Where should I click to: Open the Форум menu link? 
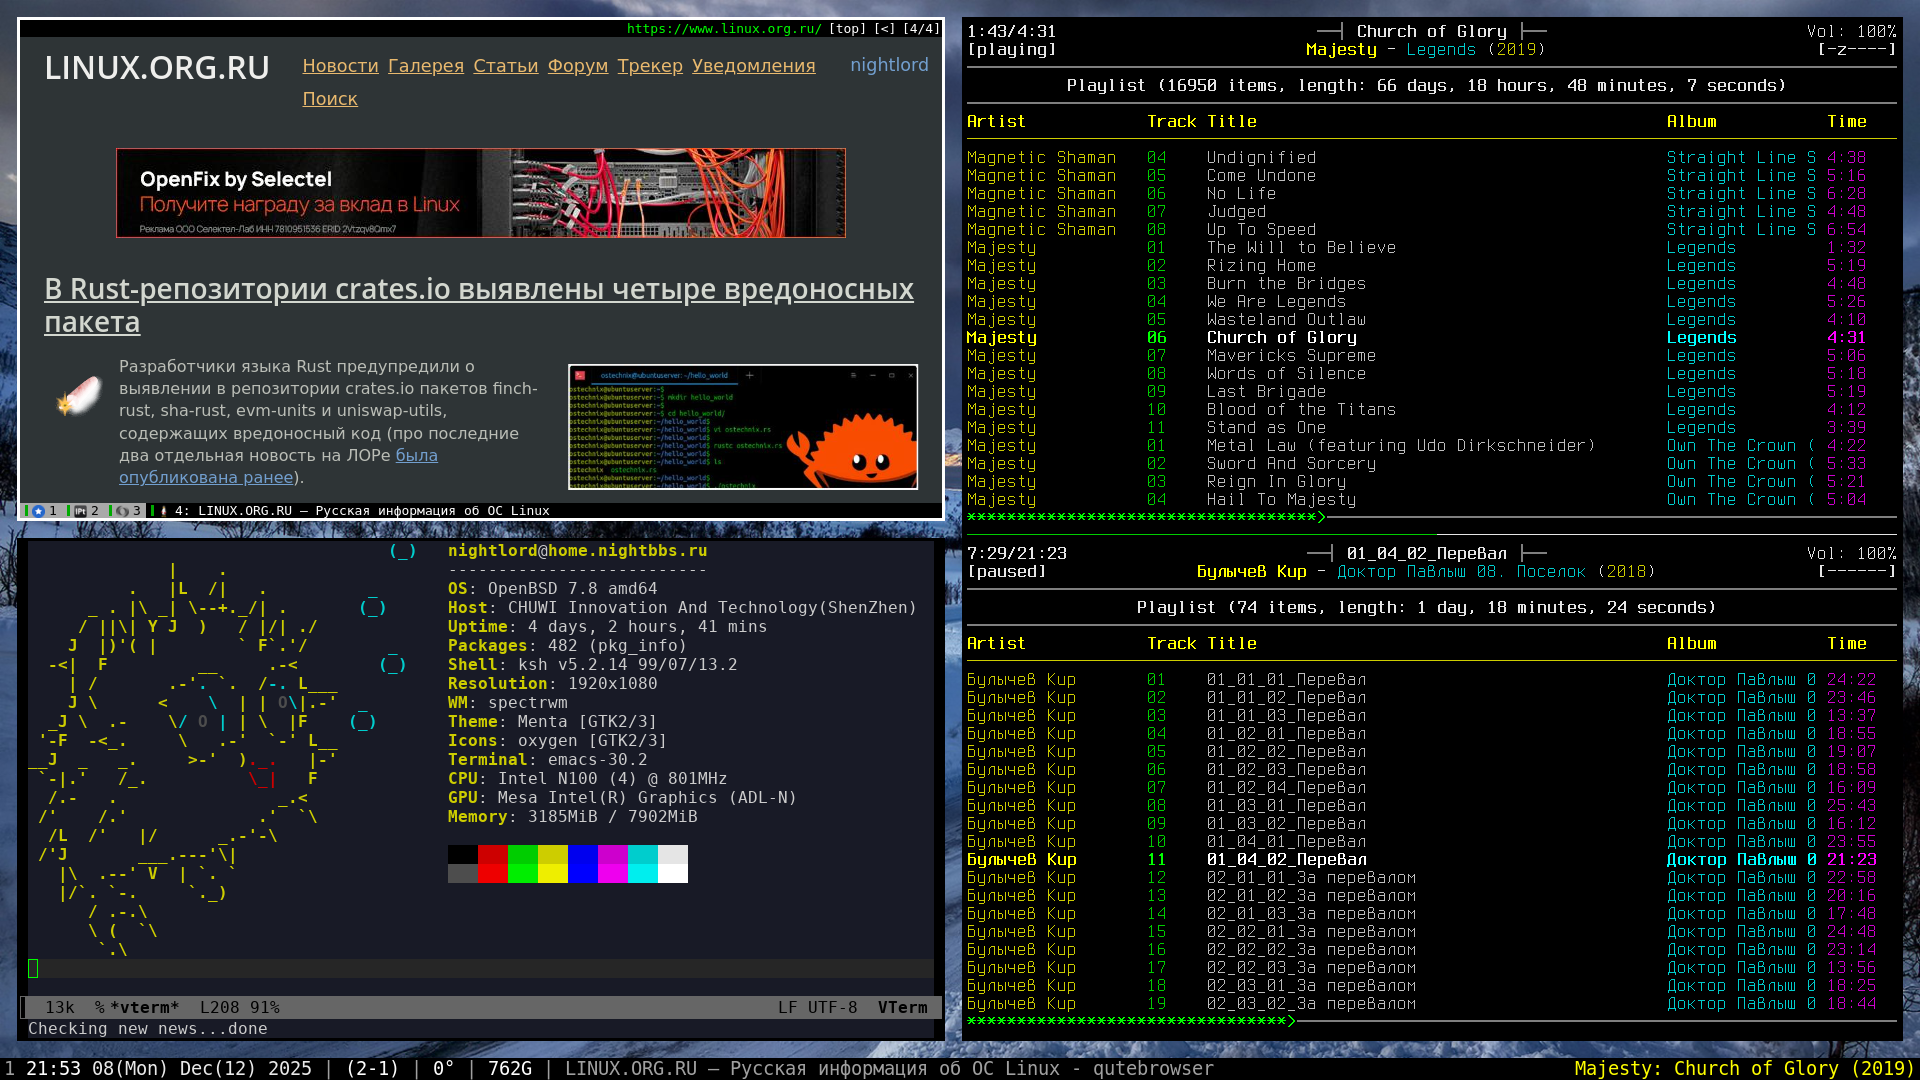tap(577, 66)
